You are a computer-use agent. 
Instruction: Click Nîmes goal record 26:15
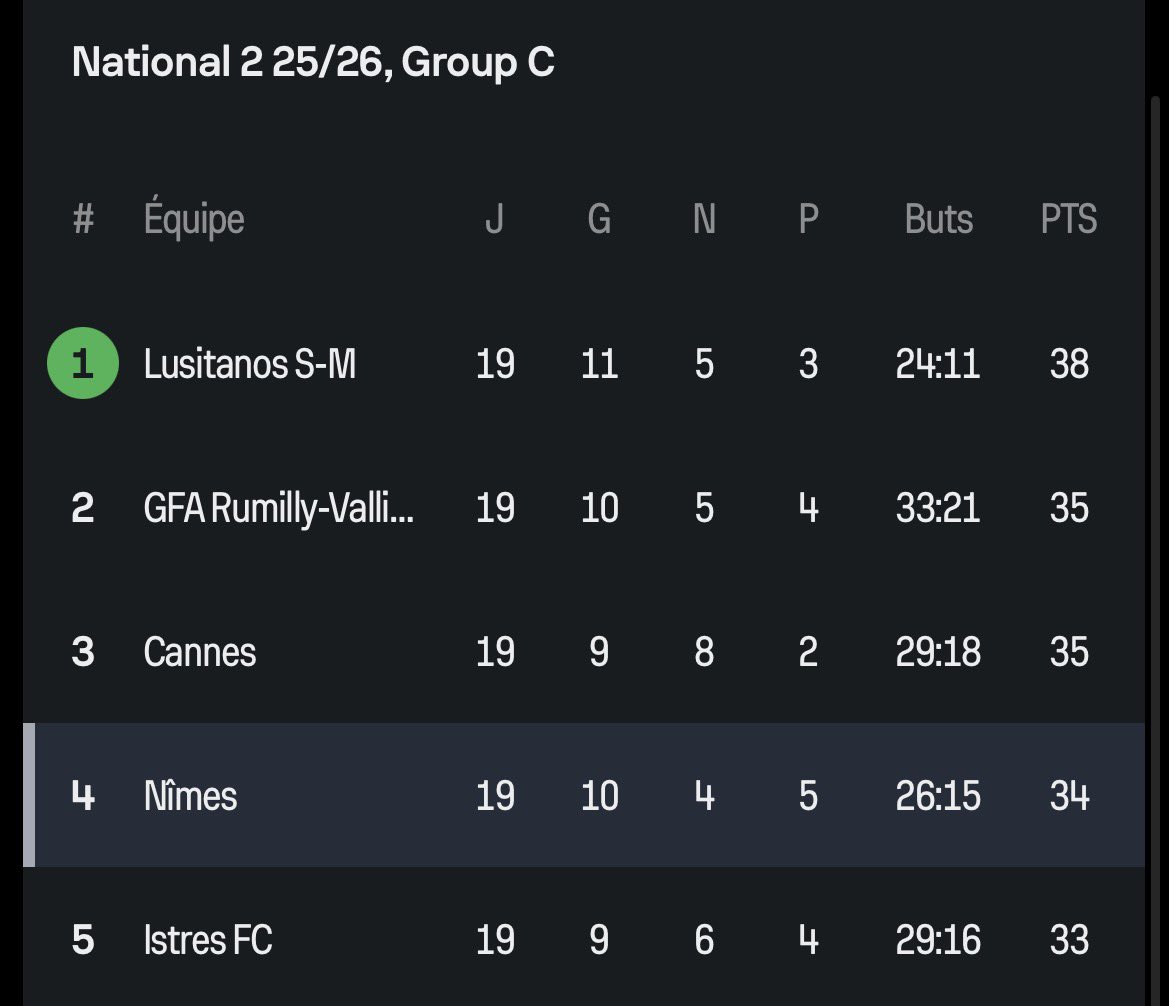[938, 796]
